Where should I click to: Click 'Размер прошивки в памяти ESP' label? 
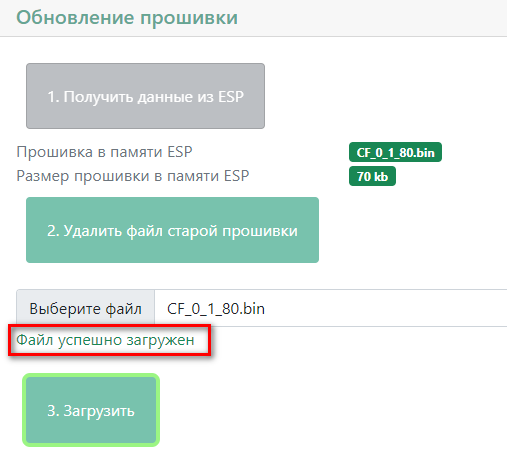tap(133, 176)
